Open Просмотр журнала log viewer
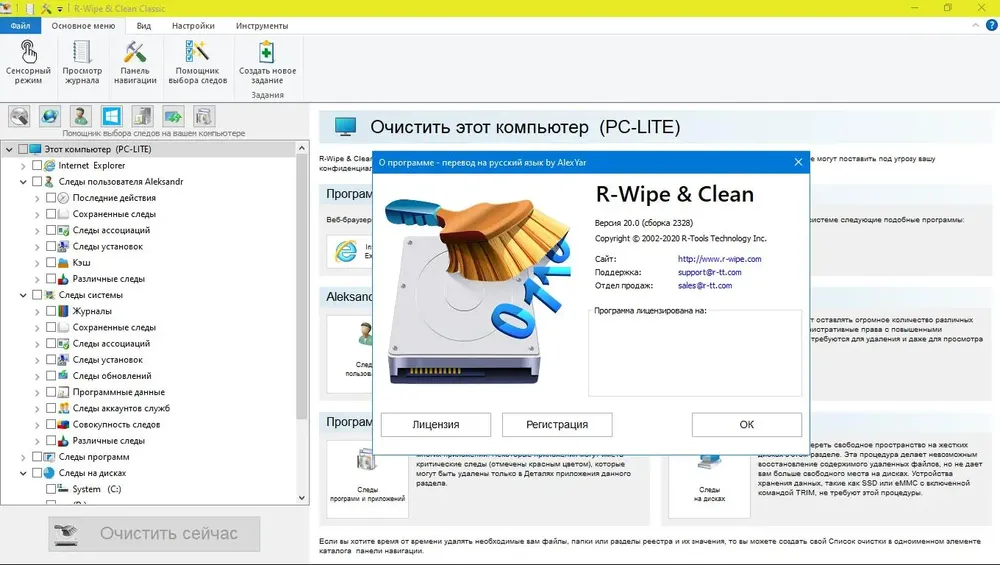Viewport: 1000px width, 565px height. coord(82,62)
